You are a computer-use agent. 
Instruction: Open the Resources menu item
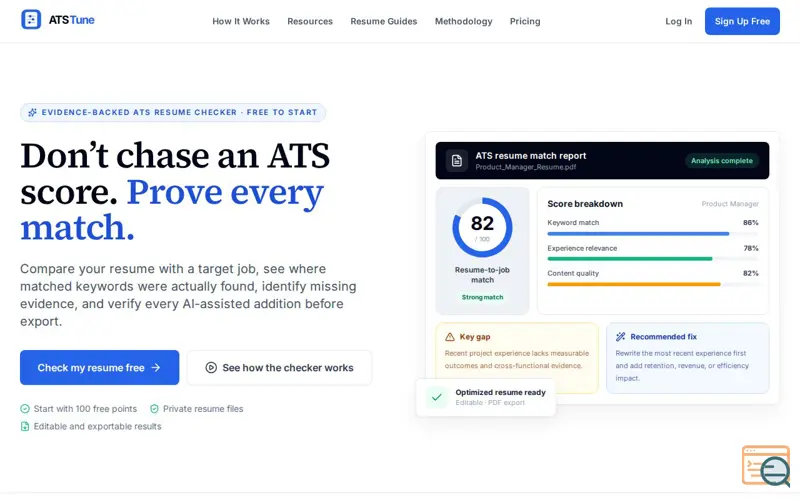(x=310, y=21)
